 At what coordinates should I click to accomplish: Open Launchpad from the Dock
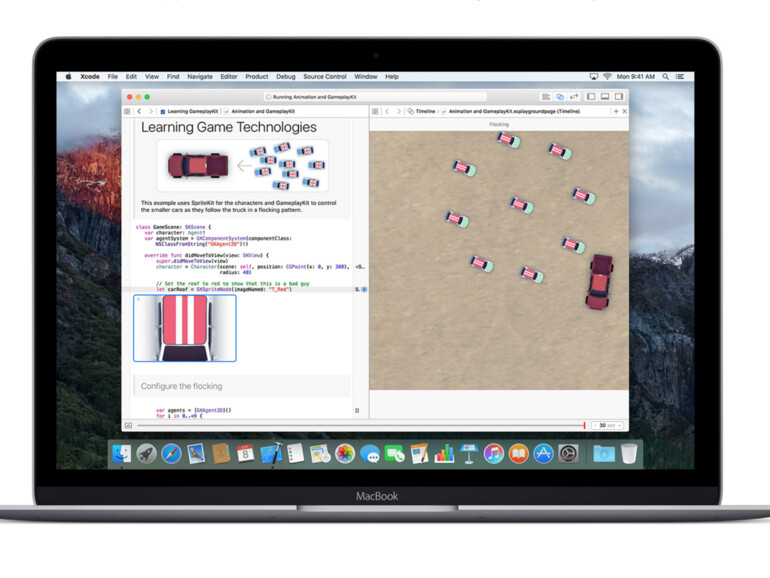[x=146, y=453]
